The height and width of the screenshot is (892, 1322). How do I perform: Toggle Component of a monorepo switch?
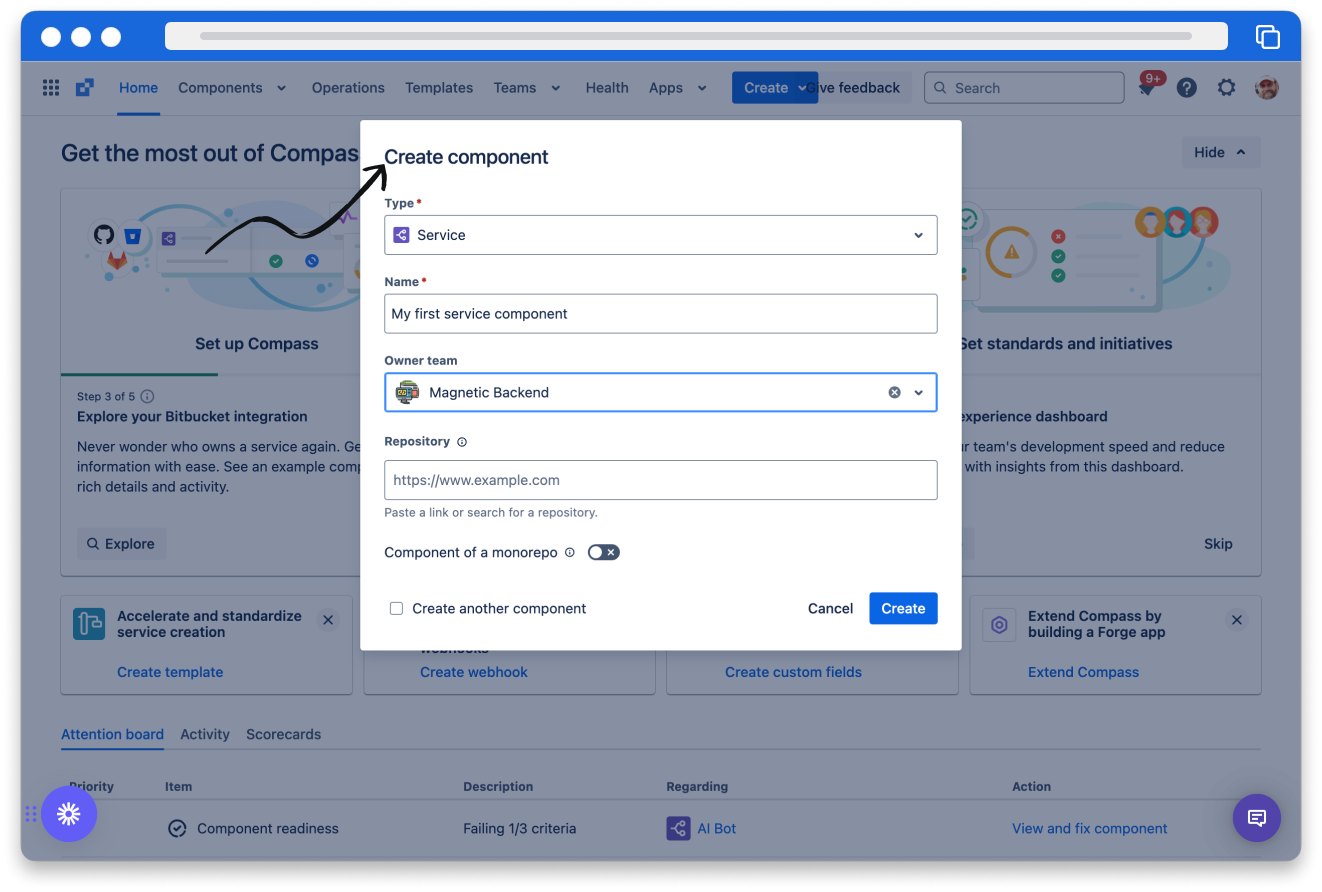coord(604,552)
